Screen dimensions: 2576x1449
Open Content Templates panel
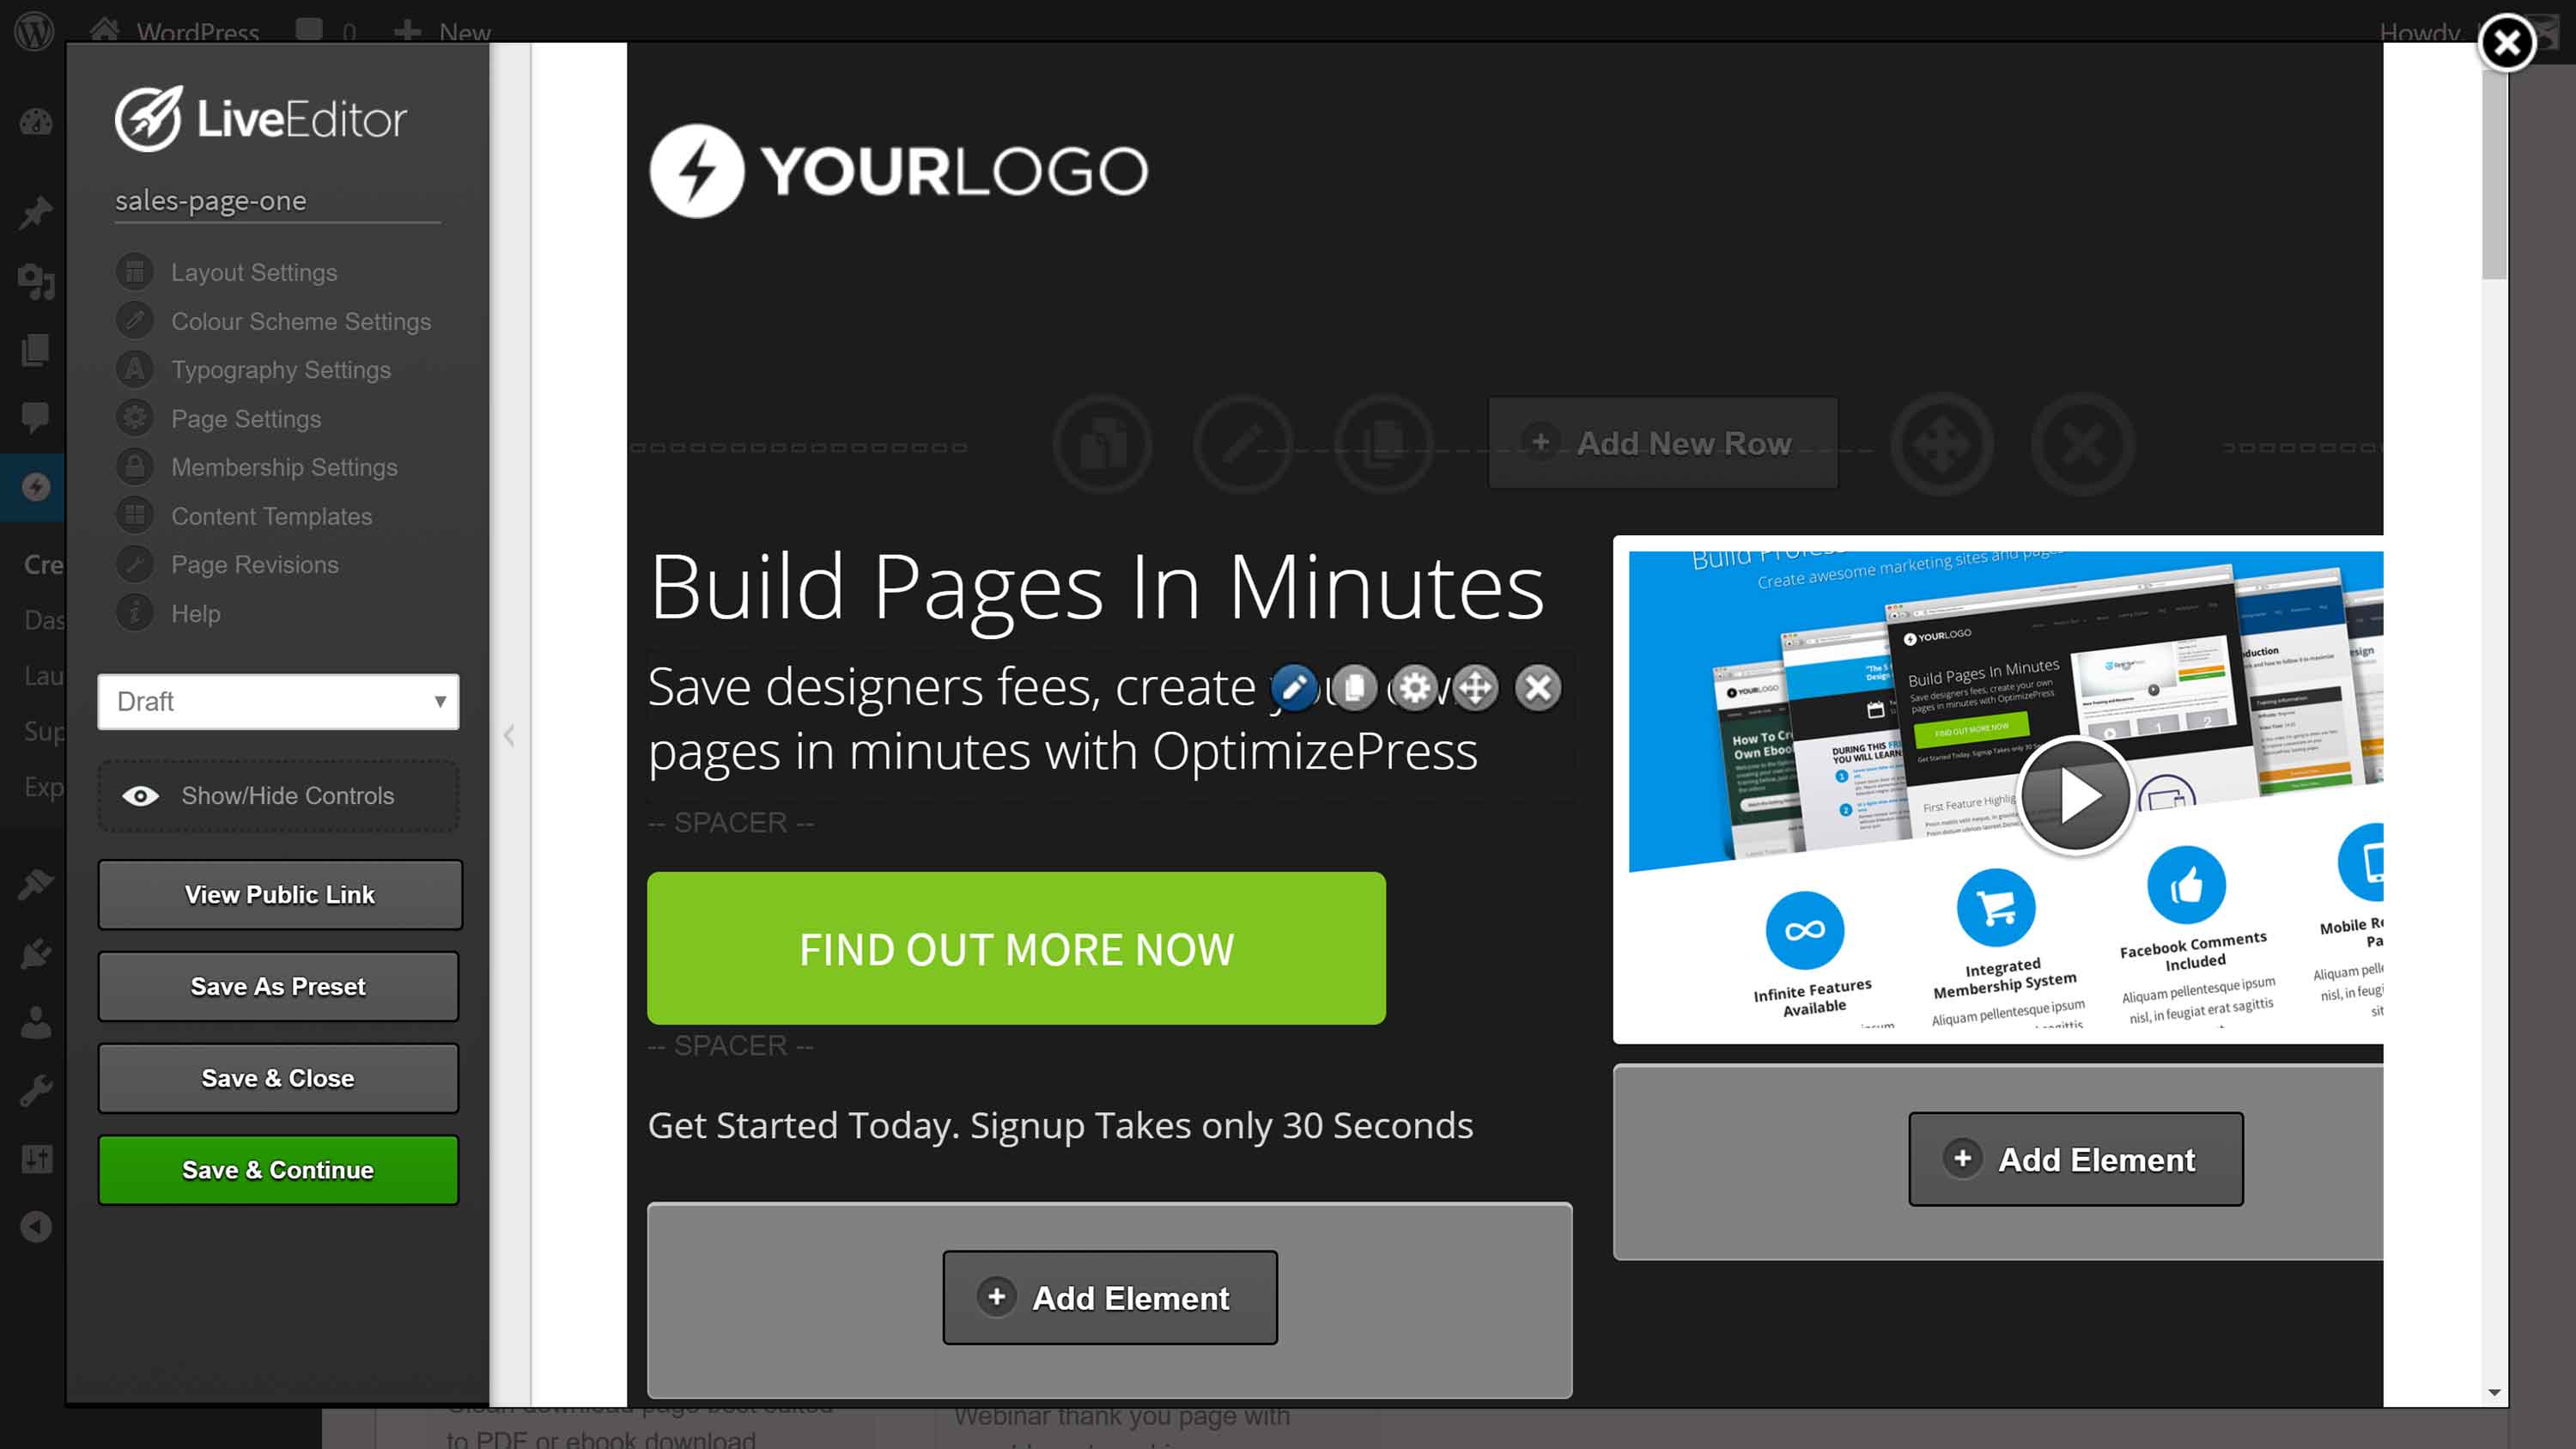(272, 514)
